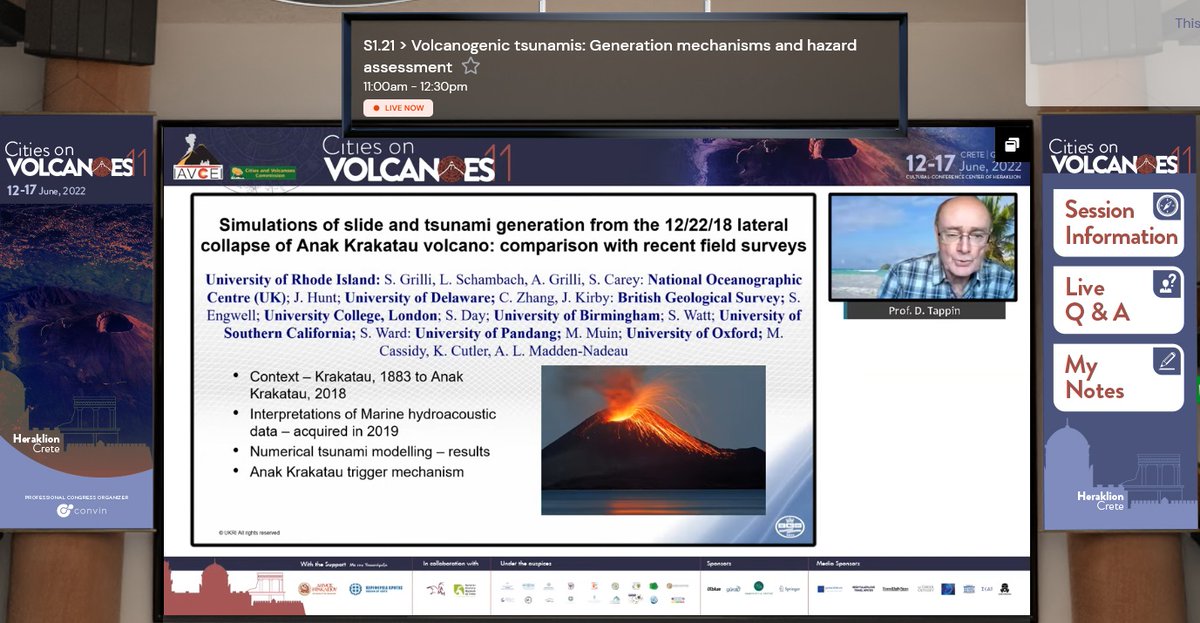Click the Prof. D. Tappin name label
This screenshot has width=1200, height=623.
click(922, 310)
